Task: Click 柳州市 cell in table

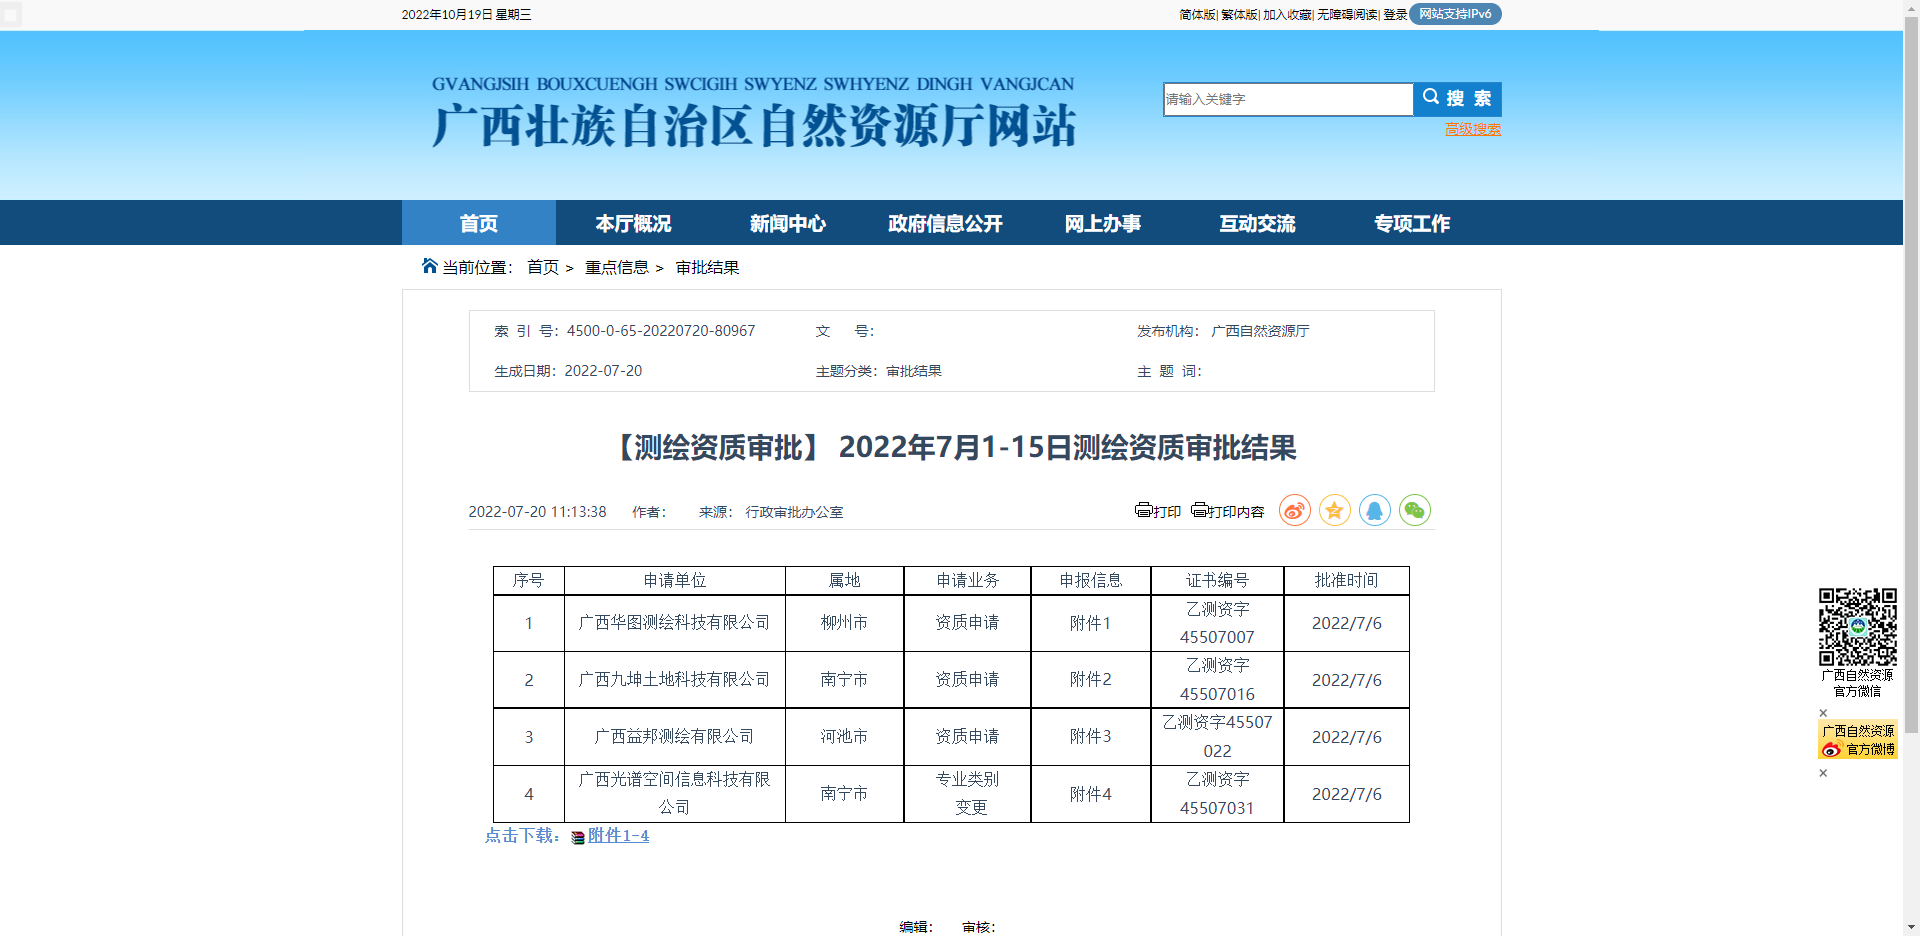Action: pos(844,623)
